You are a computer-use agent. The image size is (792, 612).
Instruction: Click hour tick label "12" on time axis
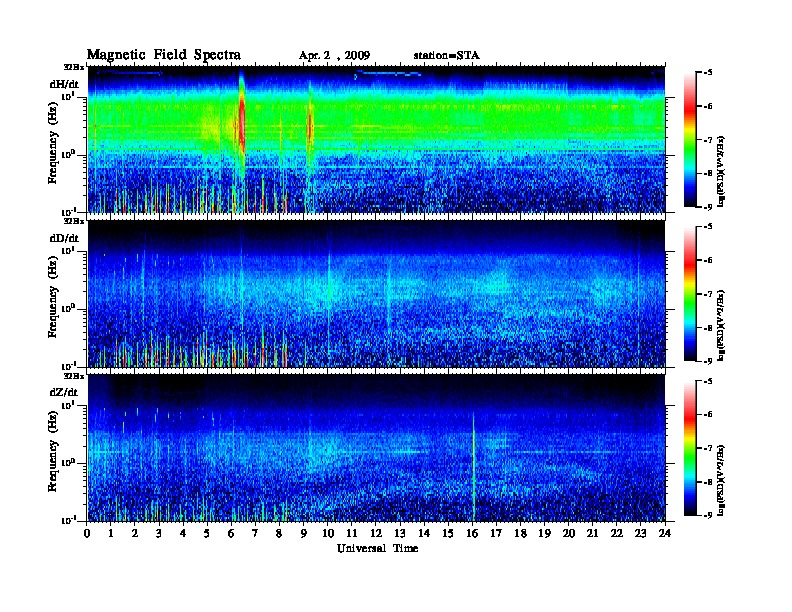[x=376, y=533]
